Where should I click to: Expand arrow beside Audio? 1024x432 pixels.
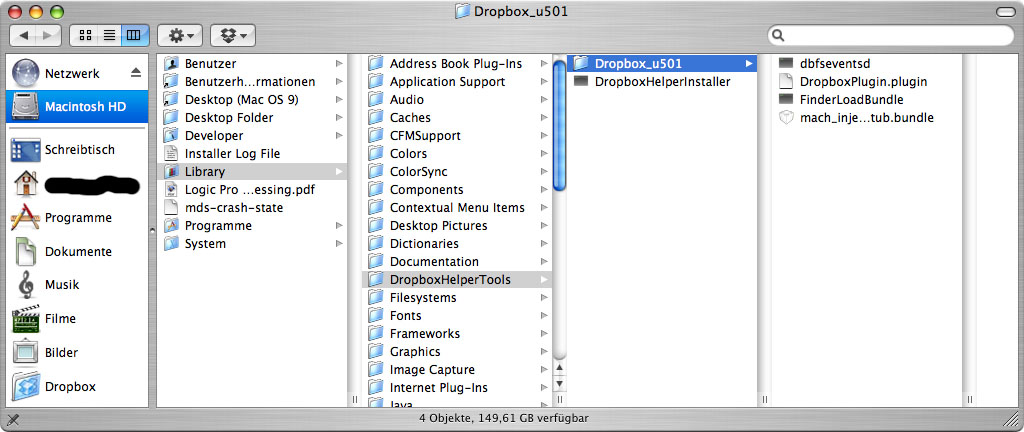pyautogui.click(x=544, y=100)
